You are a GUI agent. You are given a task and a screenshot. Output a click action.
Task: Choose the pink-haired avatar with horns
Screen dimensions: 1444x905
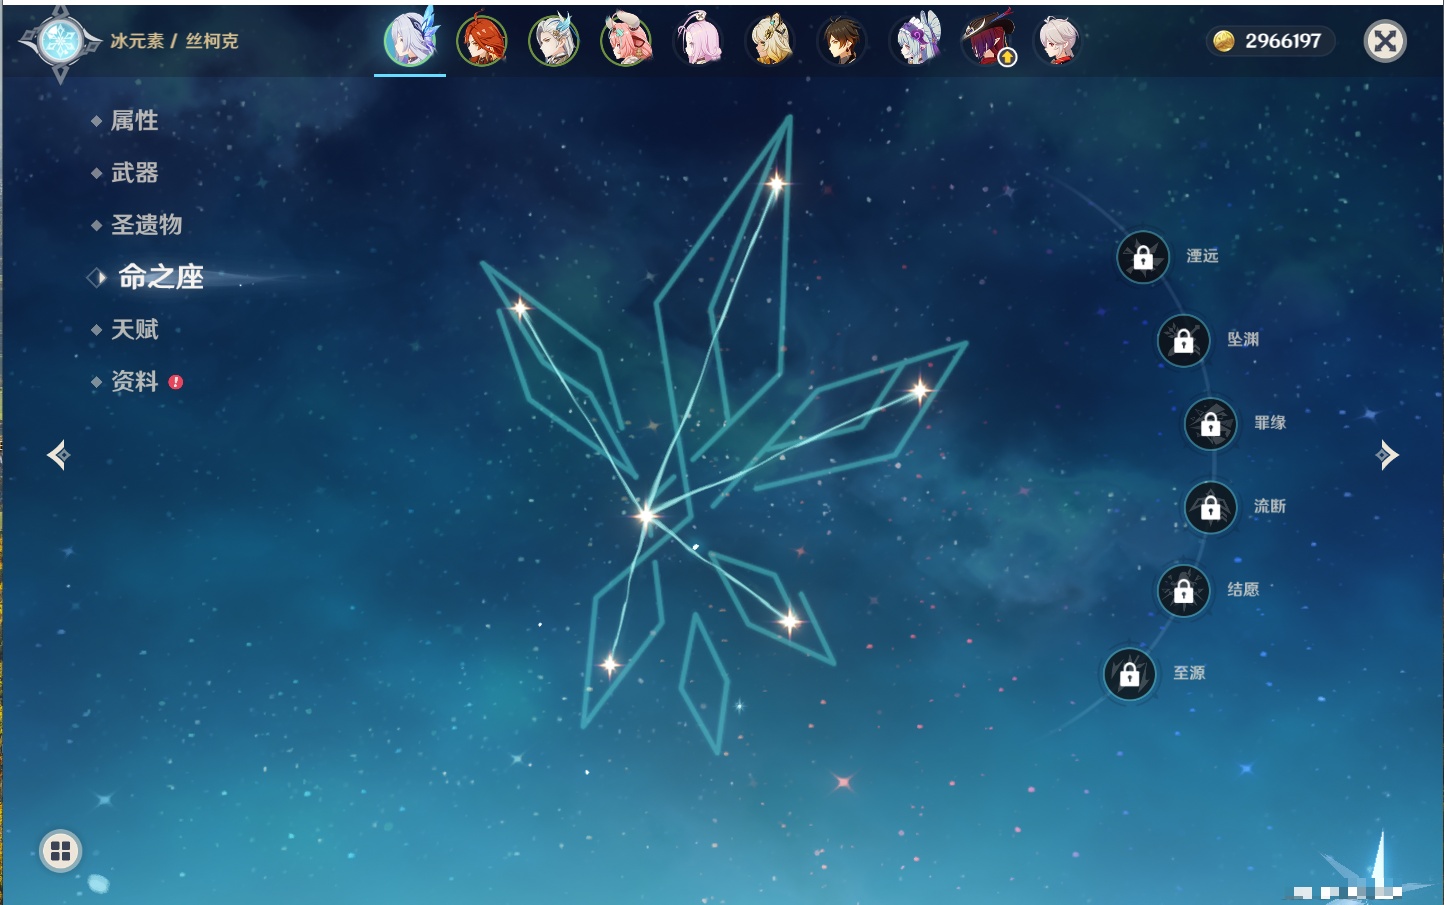point(626,41)
